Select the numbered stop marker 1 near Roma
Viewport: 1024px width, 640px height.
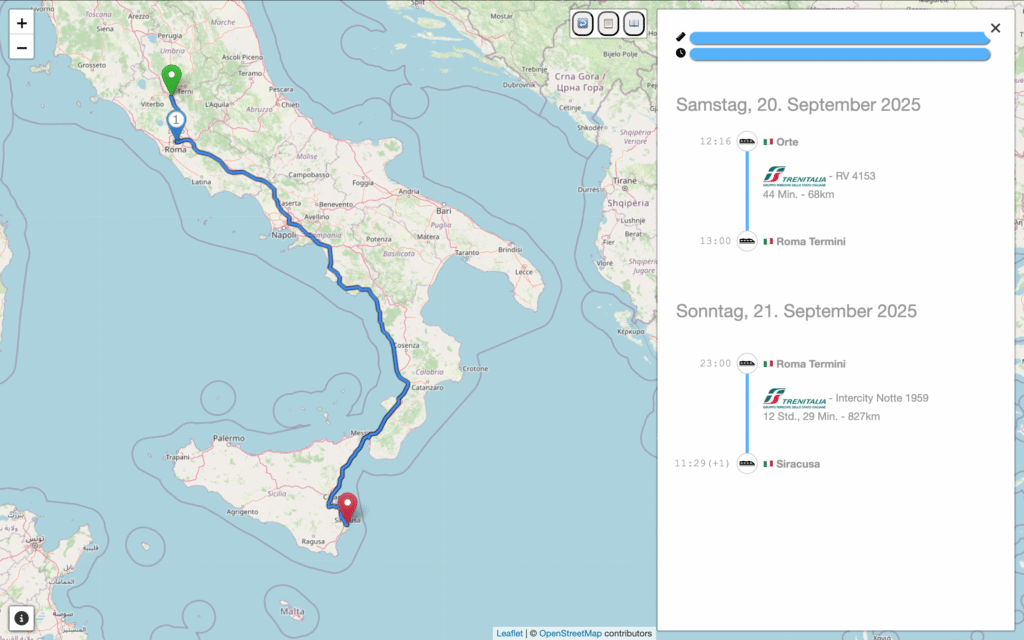pos(176,120)
